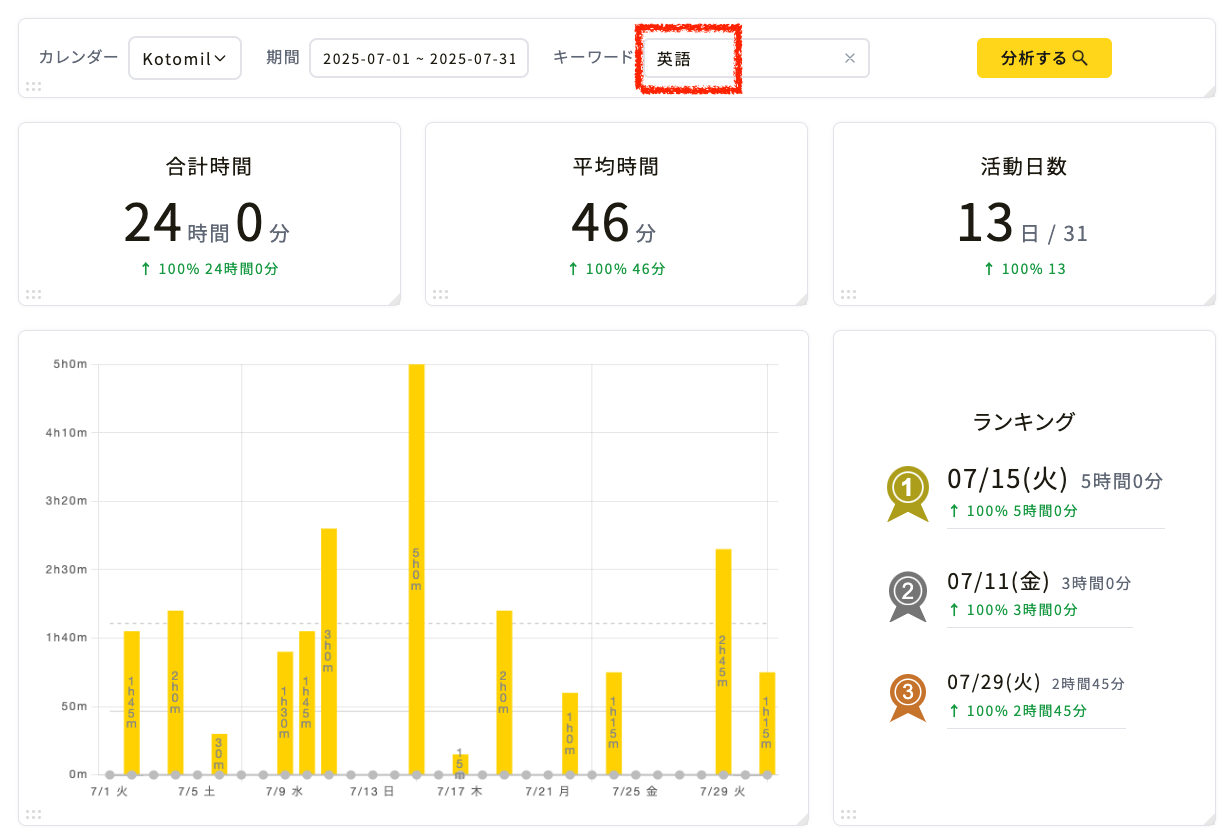Click the drag handle on the 活動日数 card
Screen dimensions: 1229x840
point(848,294)
